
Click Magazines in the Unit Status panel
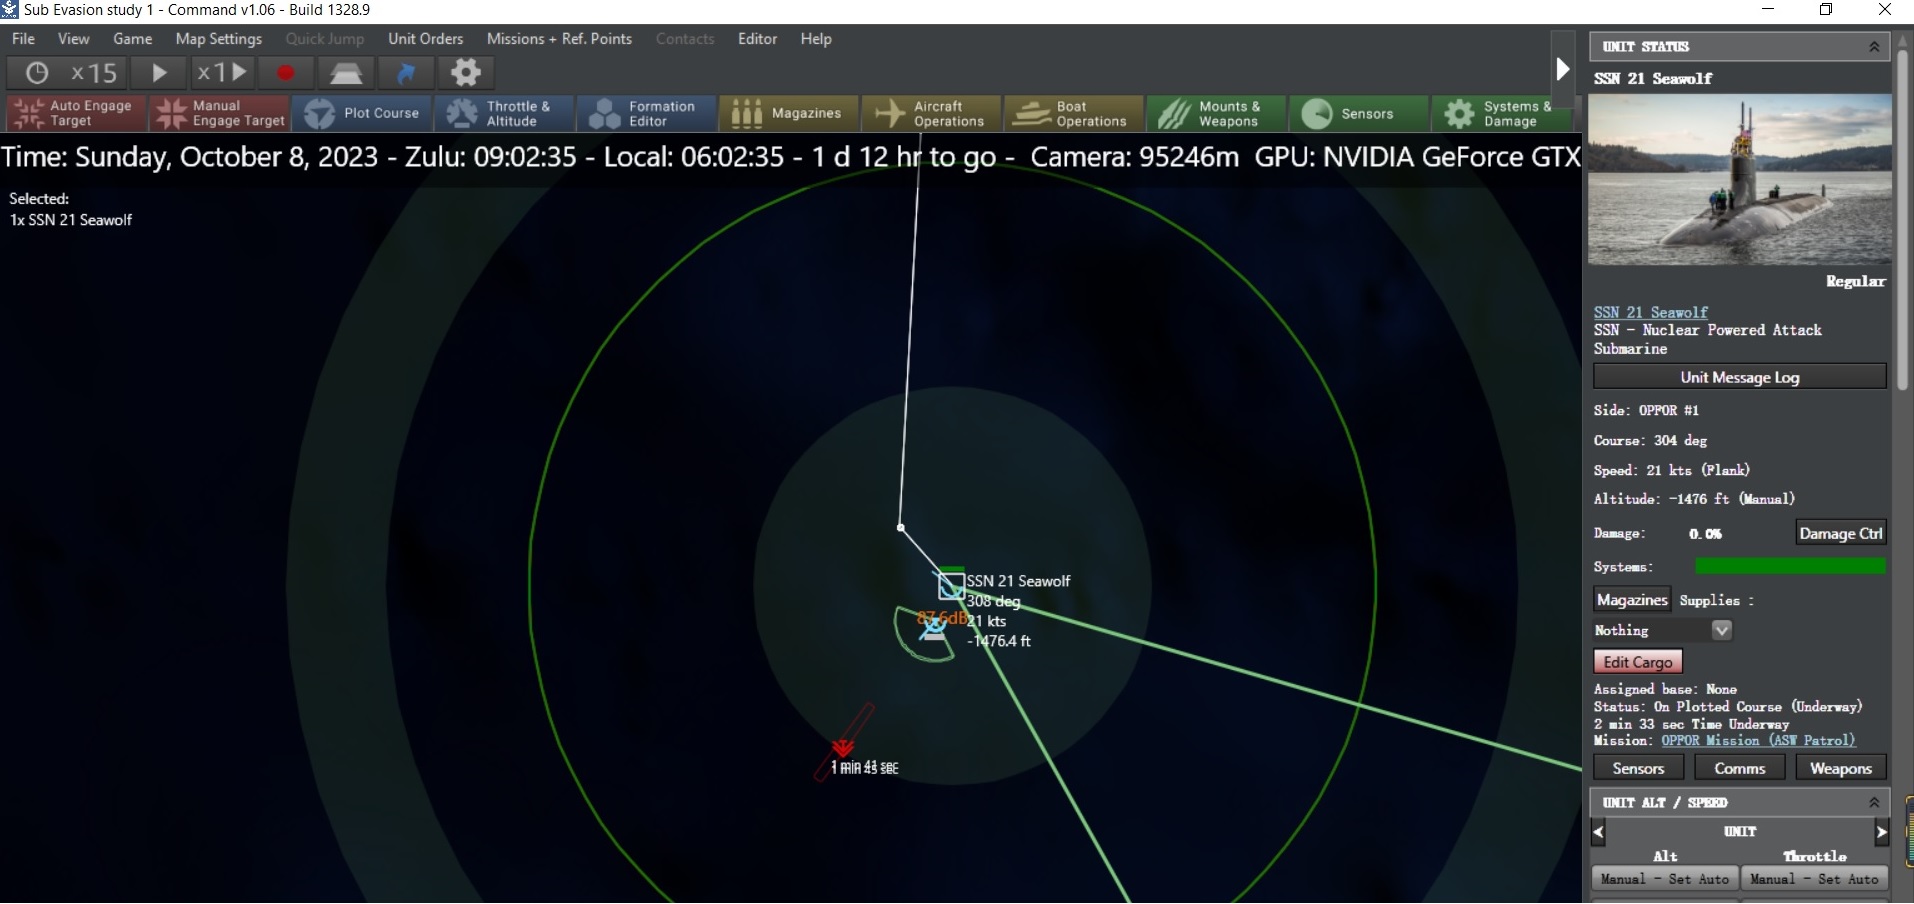(x=1632, y=599)
